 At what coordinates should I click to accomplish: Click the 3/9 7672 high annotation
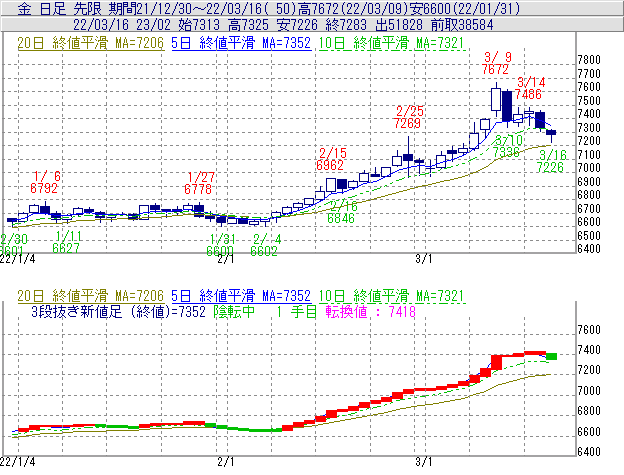[x=496, y=63]
